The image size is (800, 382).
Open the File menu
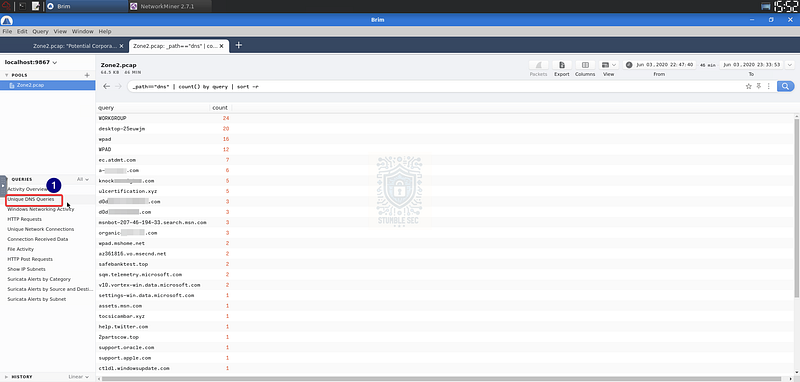tap(7, 31)
